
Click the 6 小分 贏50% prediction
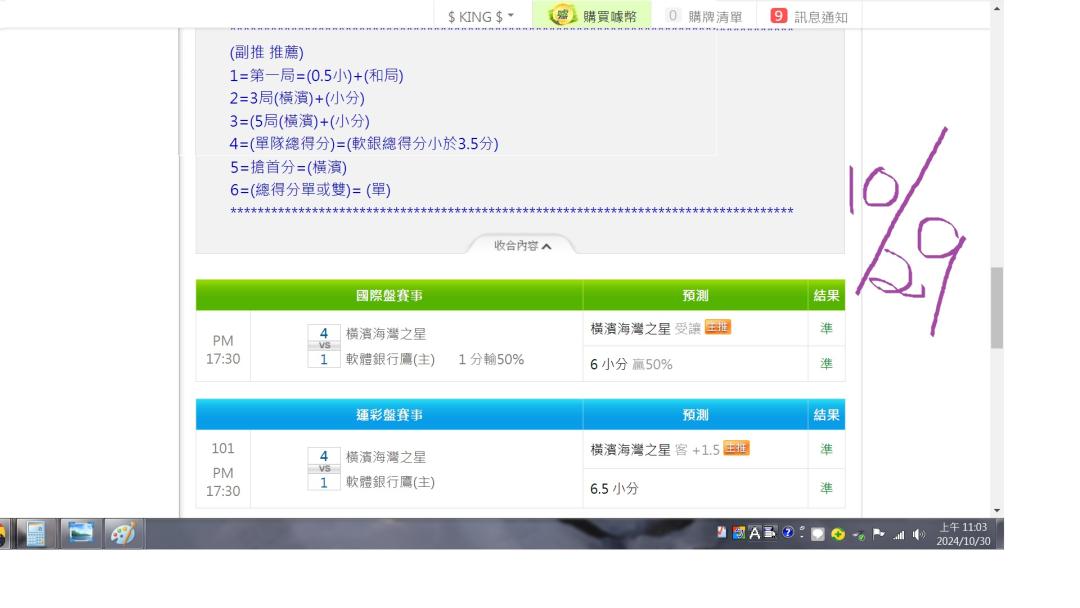click(x=631, y=364)
